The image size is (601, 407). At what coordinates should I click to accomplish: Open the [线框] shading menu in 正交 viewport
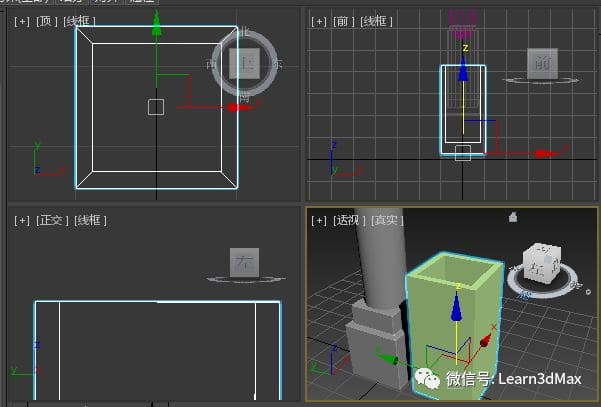(x=90, y=220)
